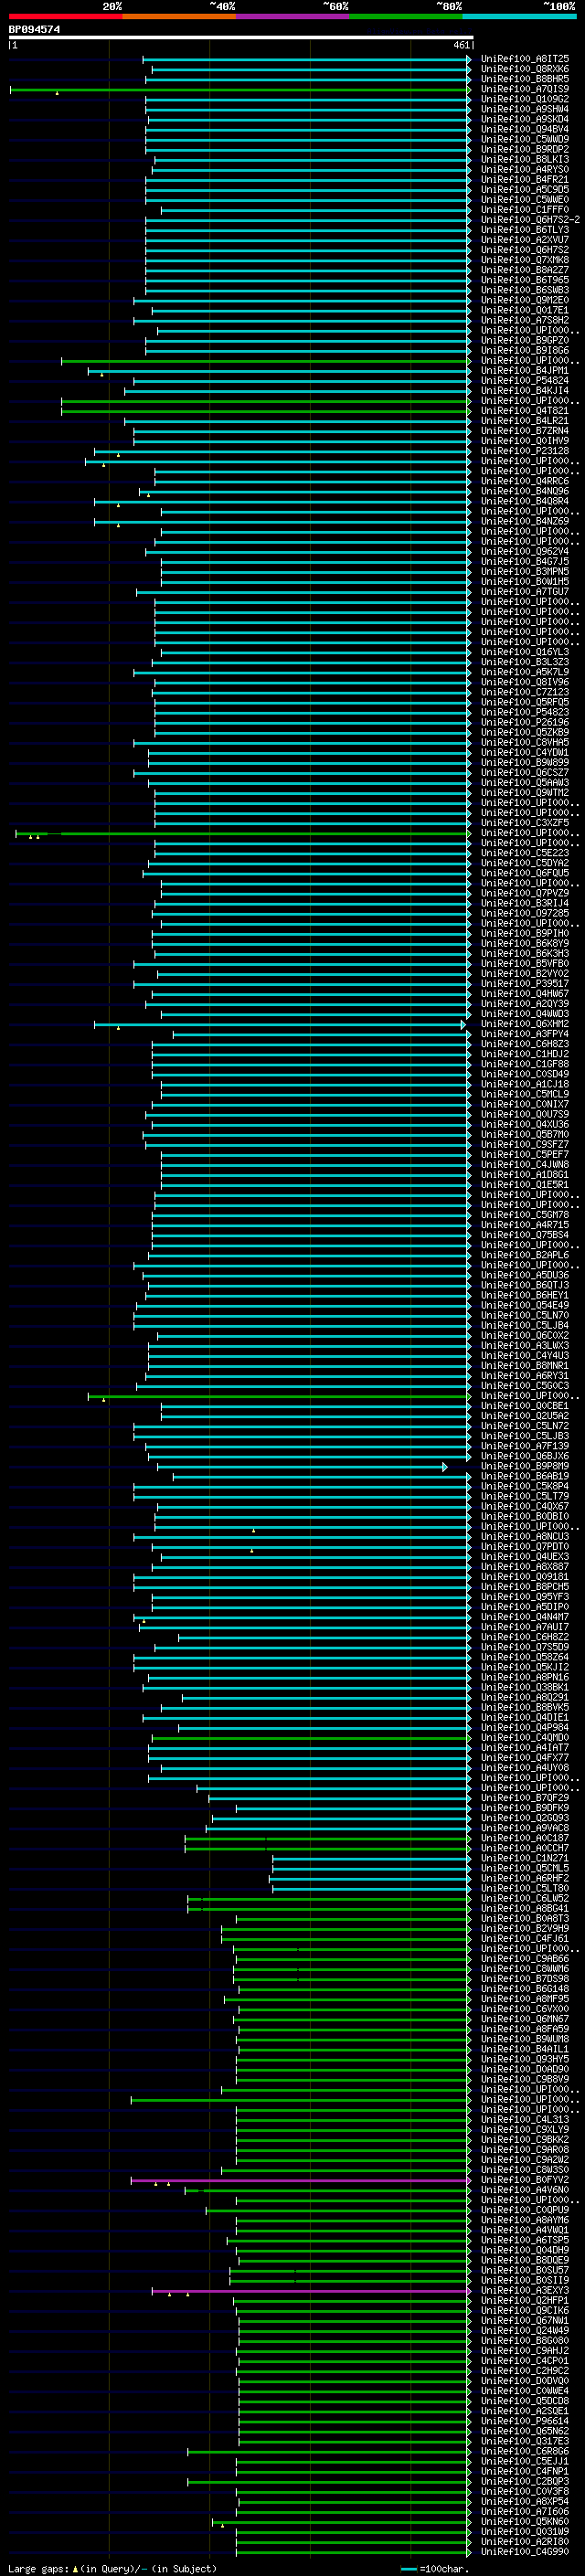Select hit UniRef100_B9DFK9

524,1808
